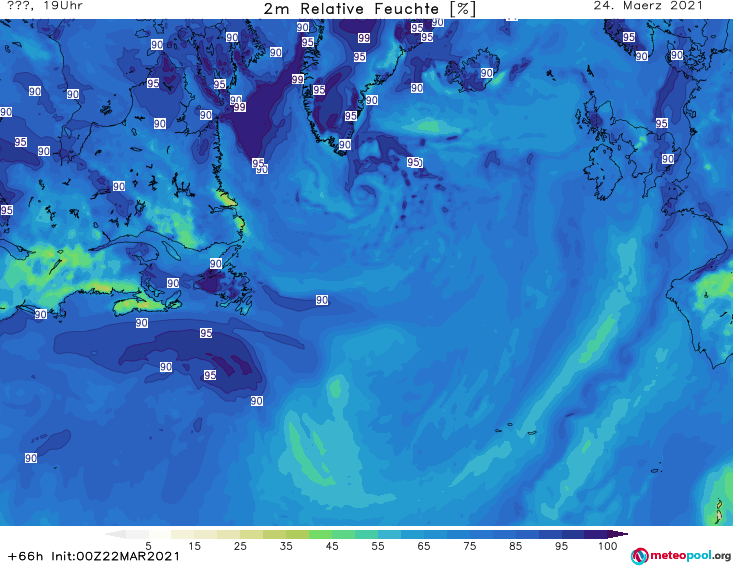Select the map title '2m Relative Feuchte [%]'

click(x=369, y=9)
